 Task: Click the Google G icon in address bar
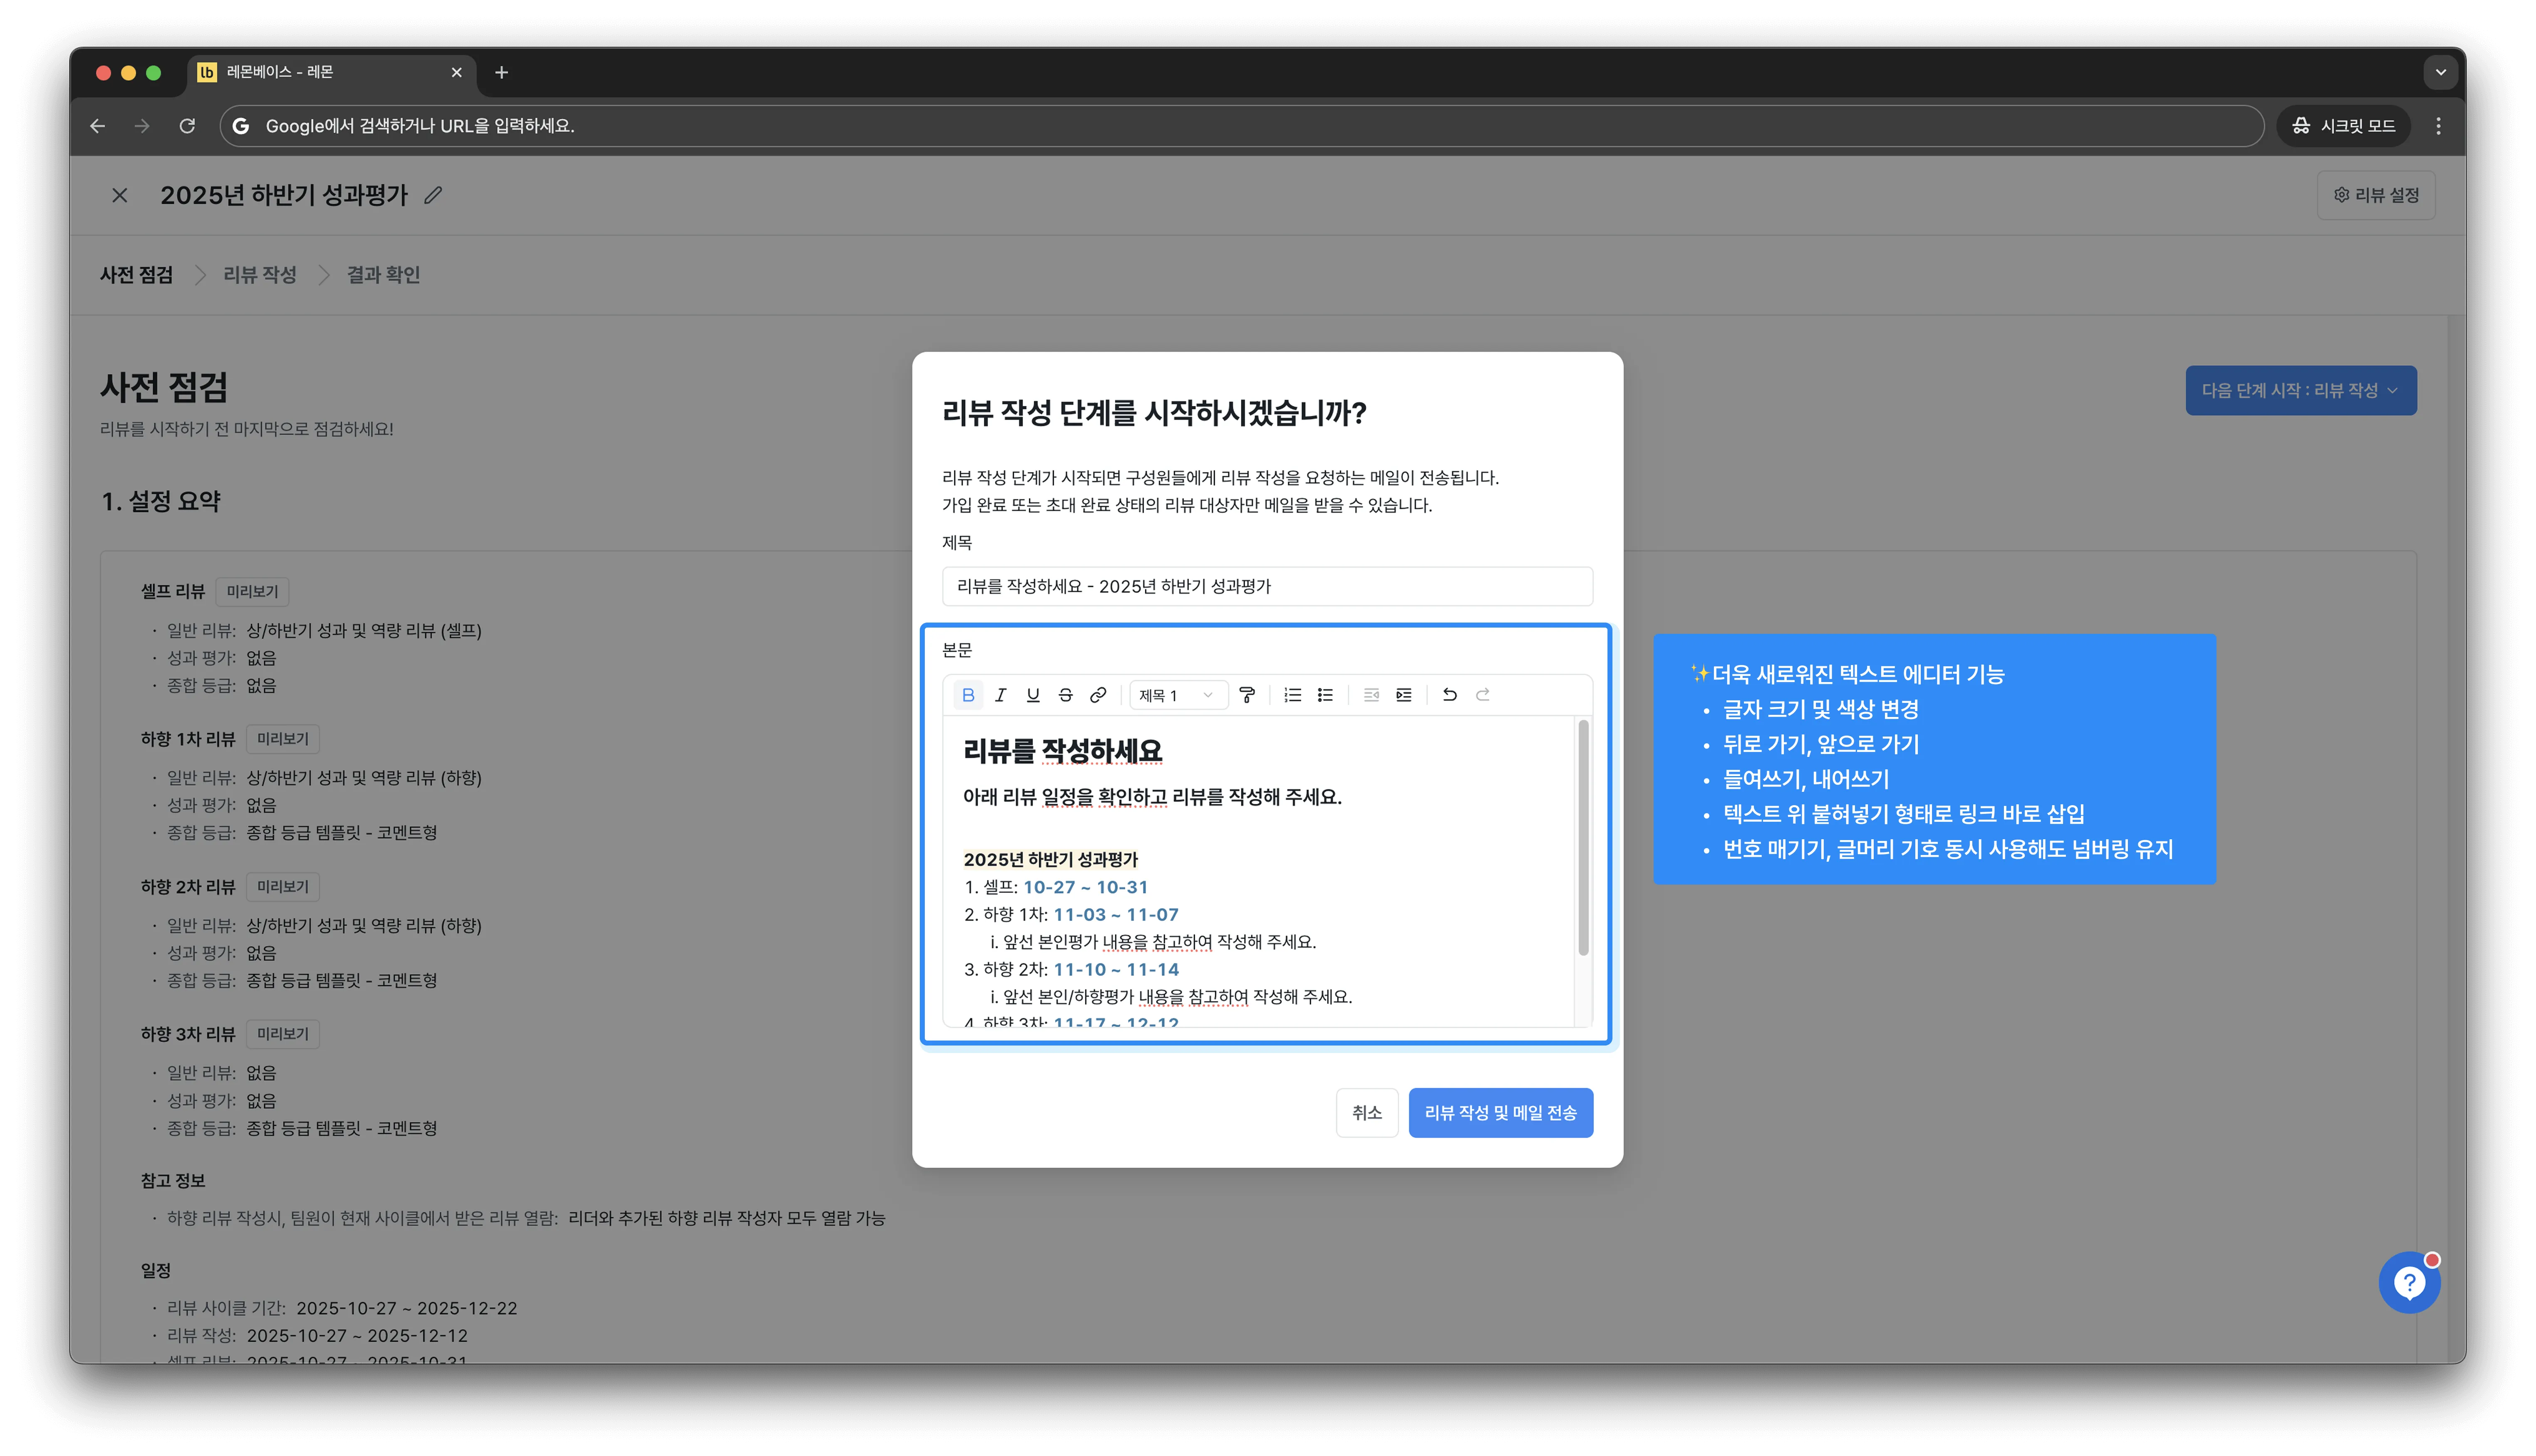(x=241, y=126)
